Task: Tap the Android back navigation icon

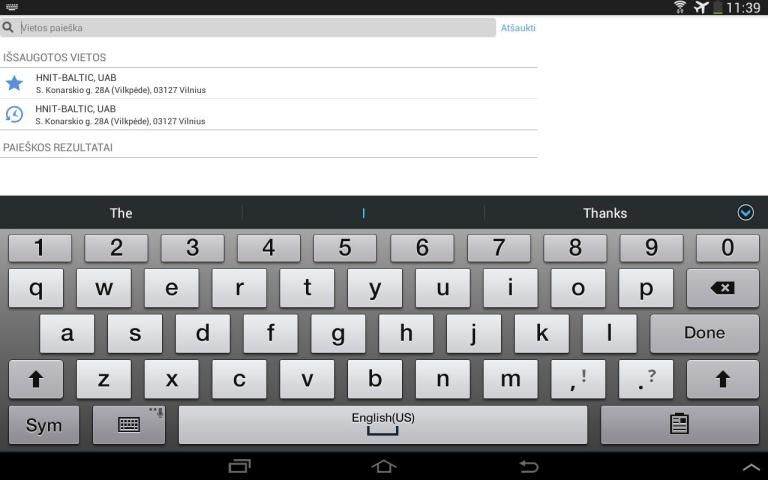Action: [528, 466]
